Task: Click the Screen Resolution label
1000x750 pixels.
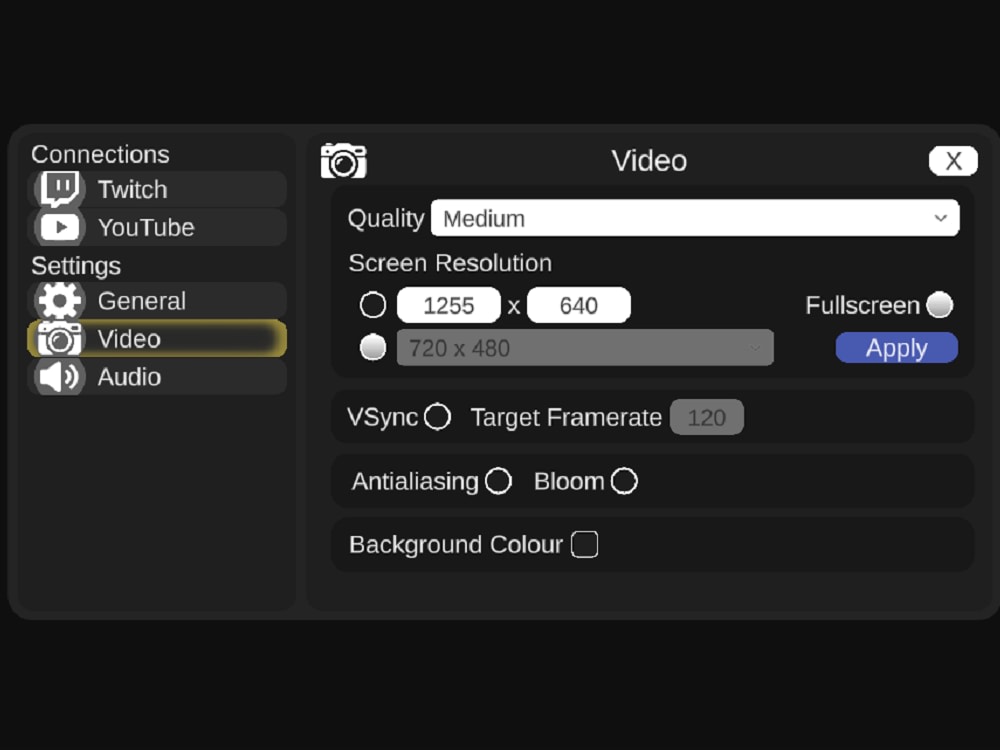Action: [450, 263]
